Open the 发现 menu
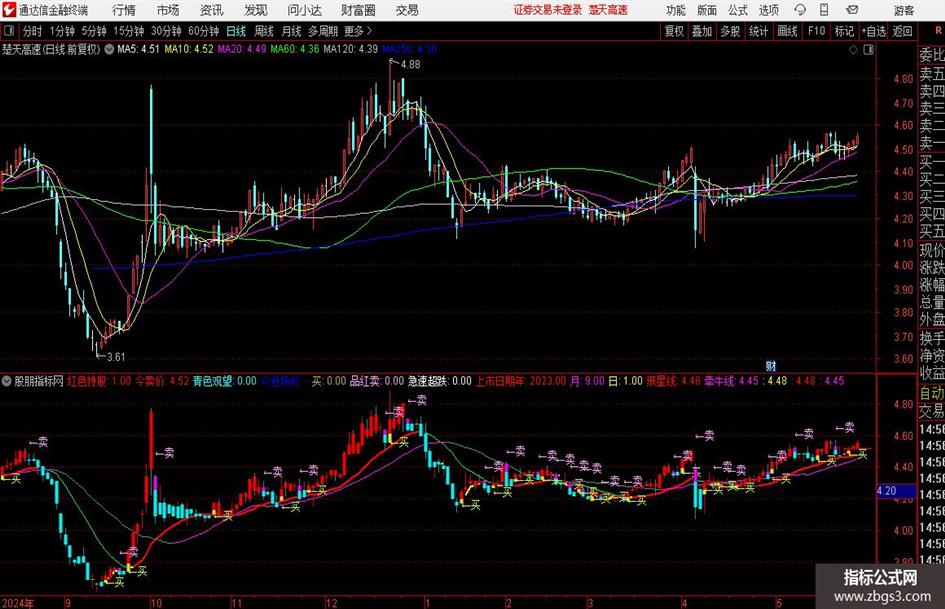The width and height of the screenshot is (945, 609). pyautogui.click(x=255, y=10)
